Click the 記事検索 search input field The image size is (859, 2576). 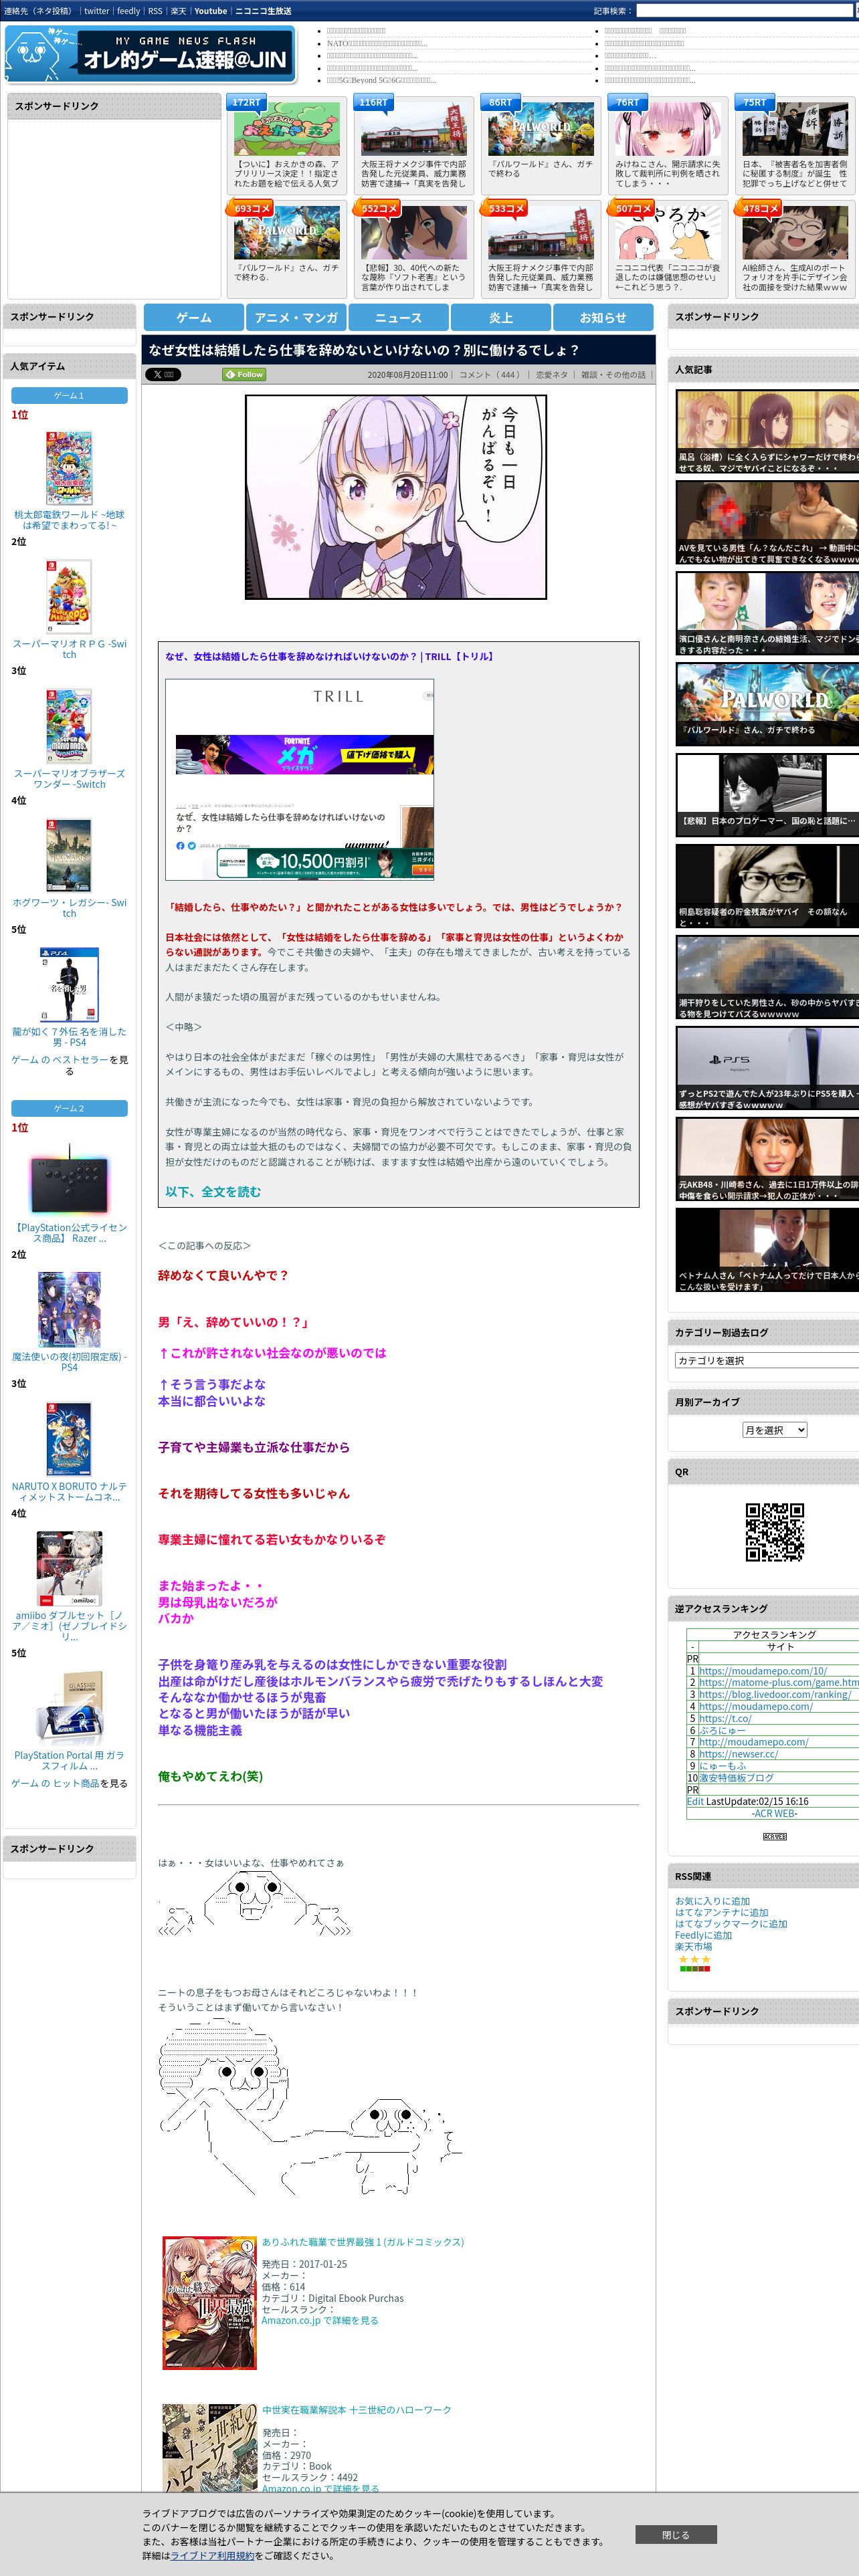click(744, 11)
